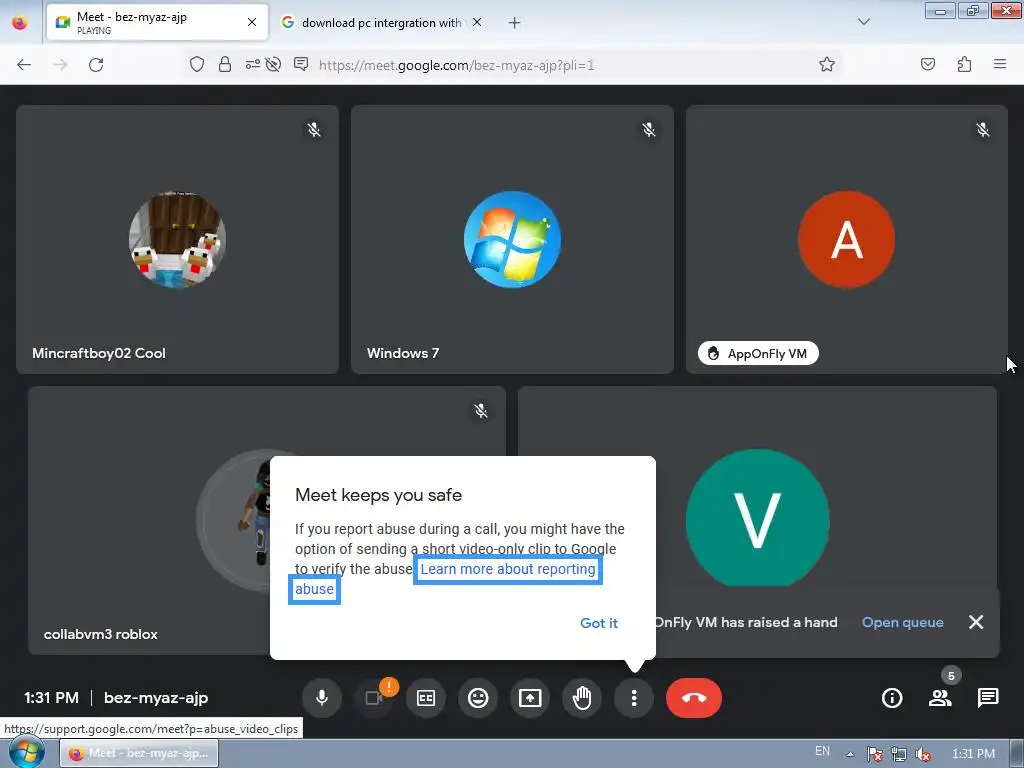Switch to the download pc intergration tab

tap(381, 22)
